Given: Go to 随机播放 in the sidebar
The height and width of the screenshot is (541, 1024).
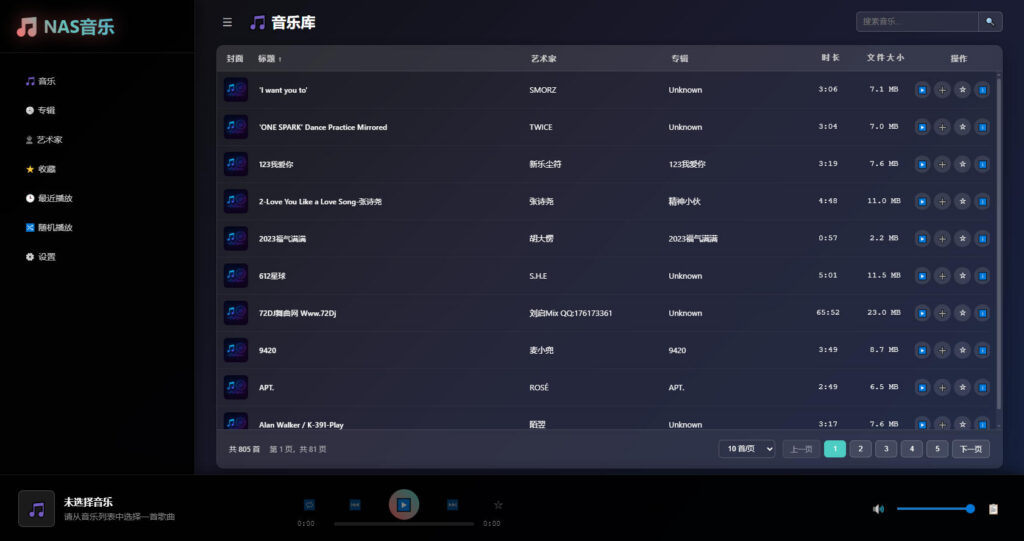Looking at the screenshot, I should (55, 227).
